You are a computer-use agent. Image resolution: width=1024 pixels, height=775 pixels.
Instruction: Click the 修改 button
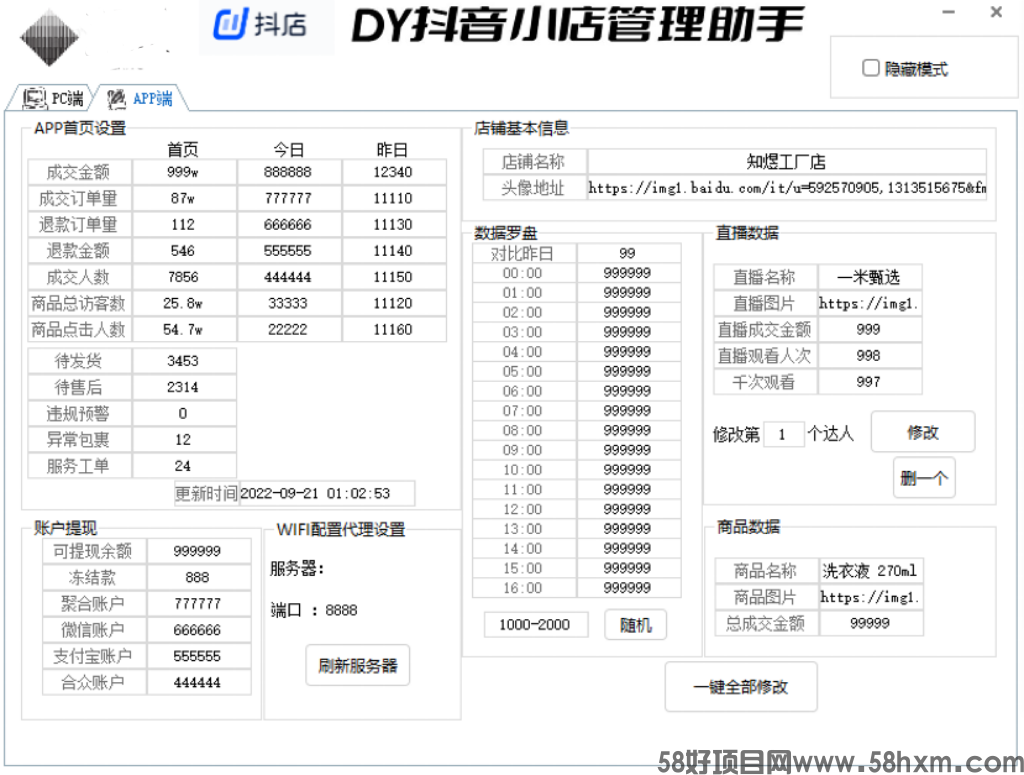click(923, 432)
